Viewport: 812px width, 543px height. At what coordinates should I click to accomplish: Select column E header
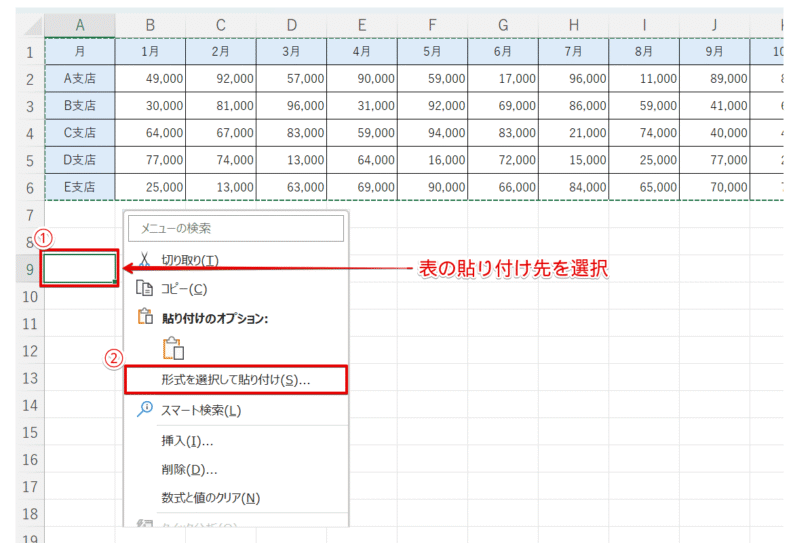point(362,25)
